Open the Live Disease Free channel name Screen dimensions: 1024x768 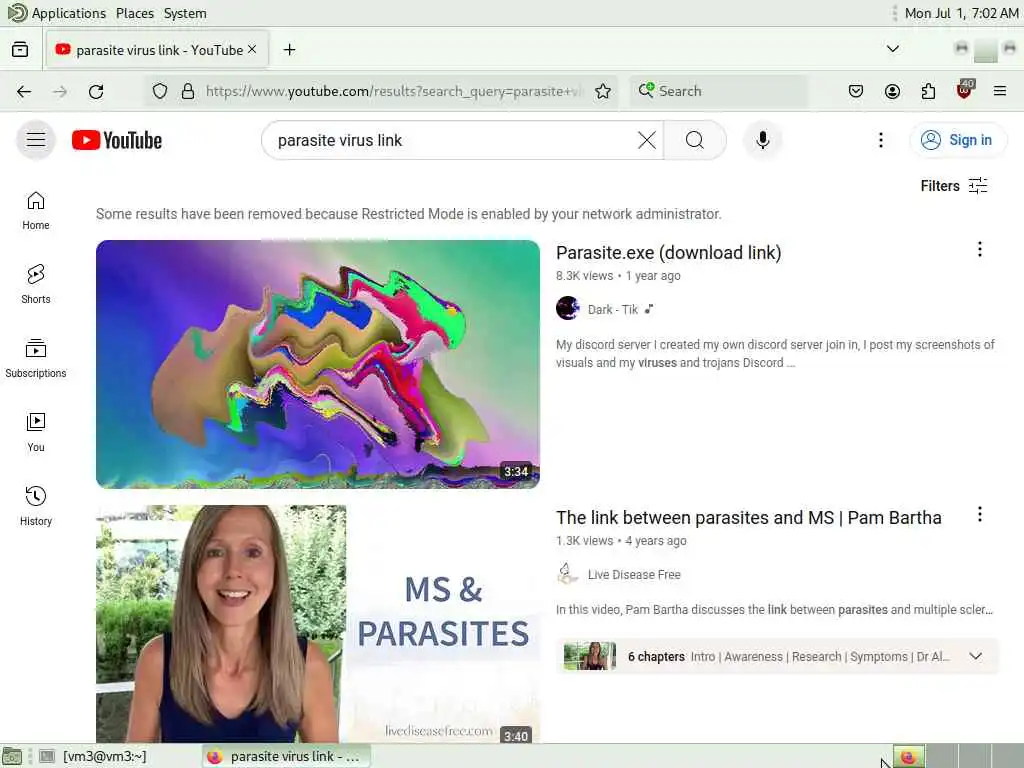click(x=633, y=575)
